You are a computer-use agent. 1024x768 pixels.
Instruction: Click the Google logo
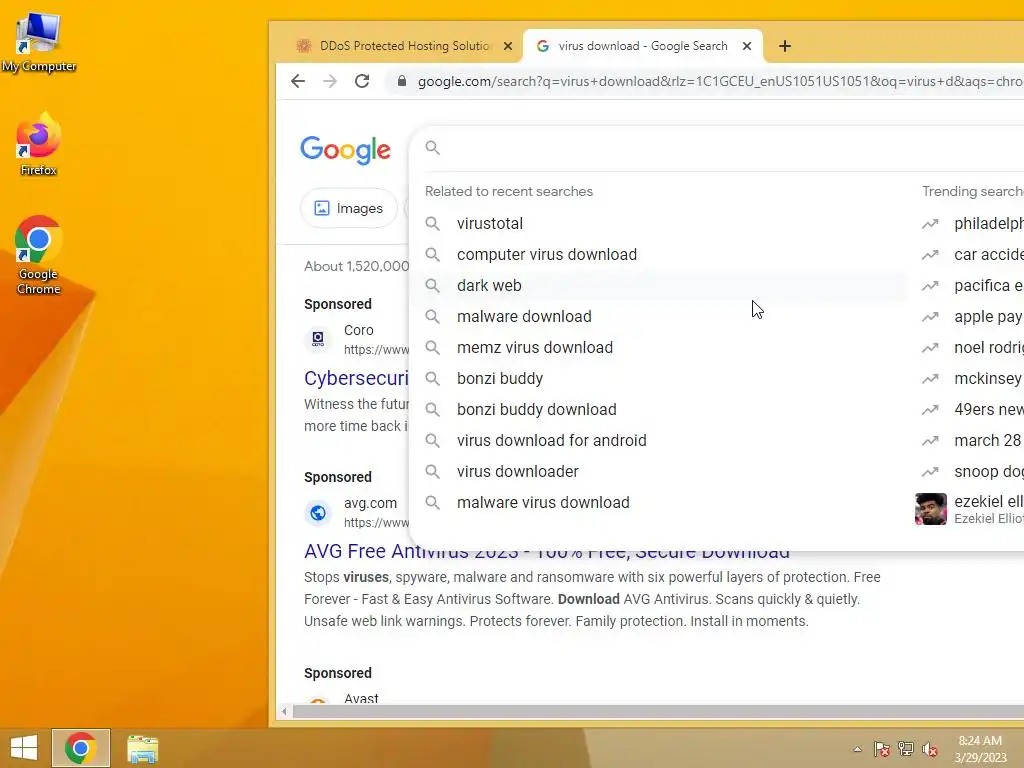point(345,150)
